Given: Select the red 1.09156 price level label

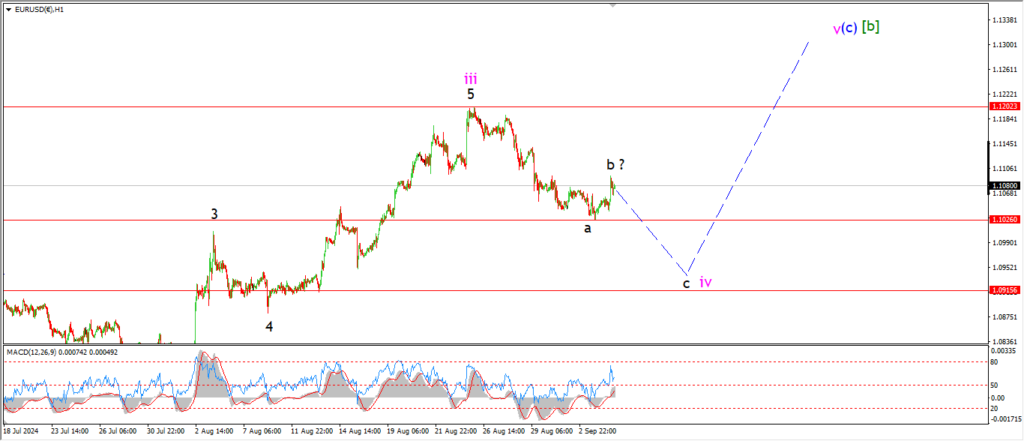Looking at the screenshot, I should tap(1004, 291).
